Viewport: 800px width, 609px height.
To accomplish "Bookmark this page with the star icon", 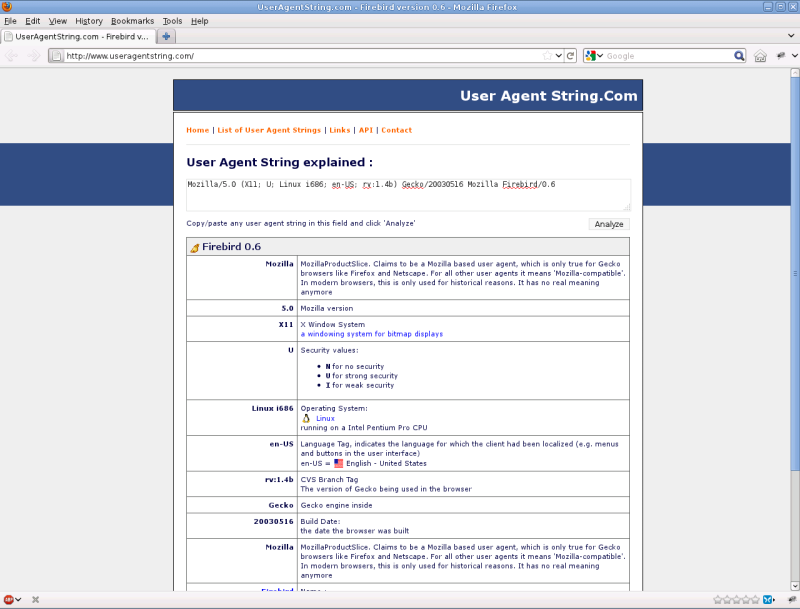I will (547, 56).
